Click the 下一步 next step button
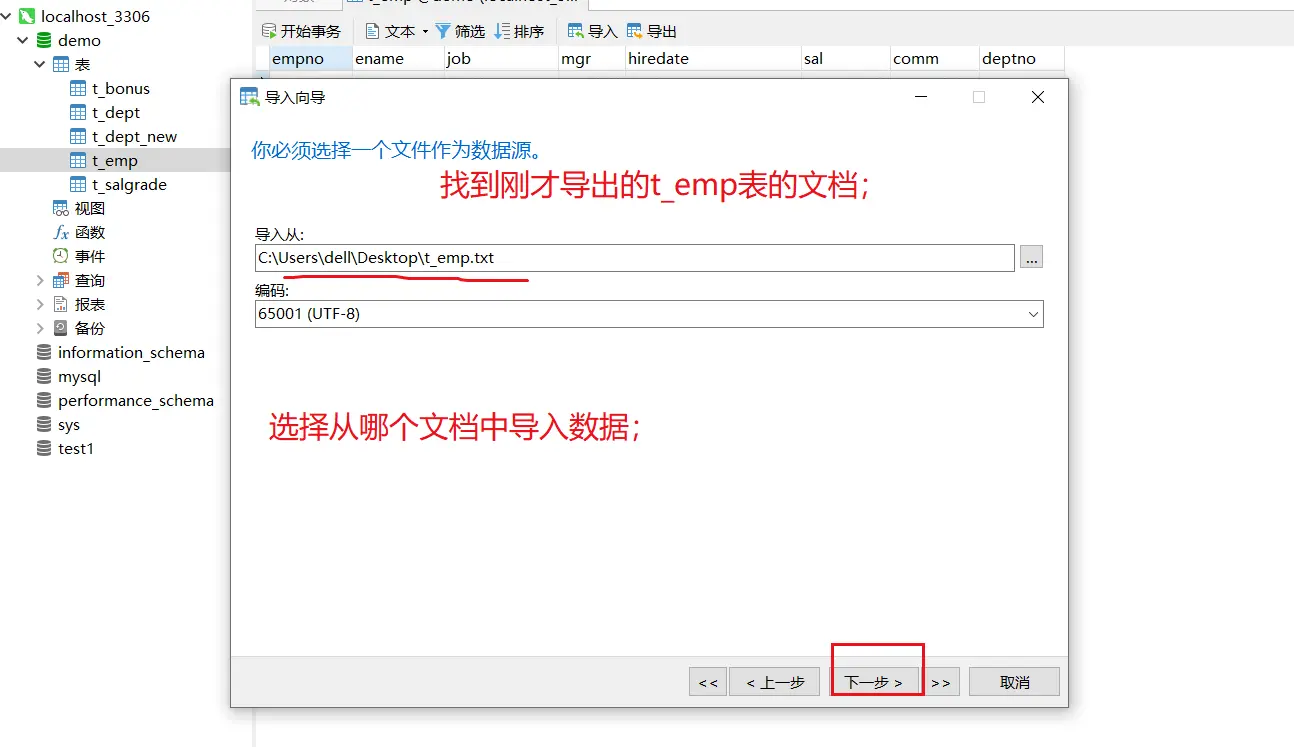 point(874,682)
